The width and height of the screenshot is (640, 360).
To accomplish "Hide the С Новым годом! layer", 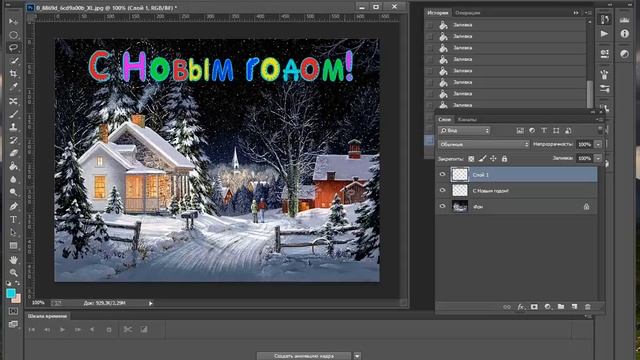I will 442,190.
